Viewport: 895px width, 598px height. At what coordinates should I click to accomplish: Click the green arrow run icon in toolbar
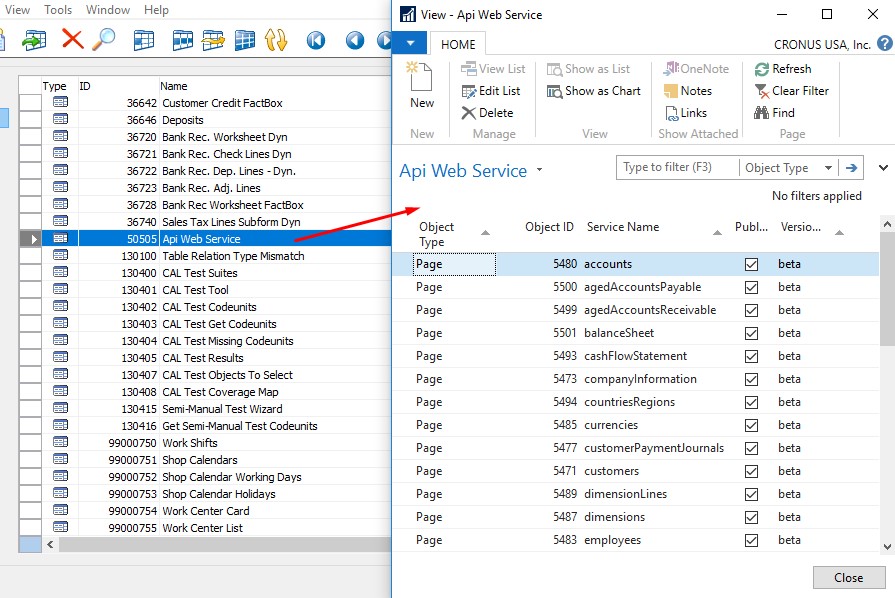[34, 41]
